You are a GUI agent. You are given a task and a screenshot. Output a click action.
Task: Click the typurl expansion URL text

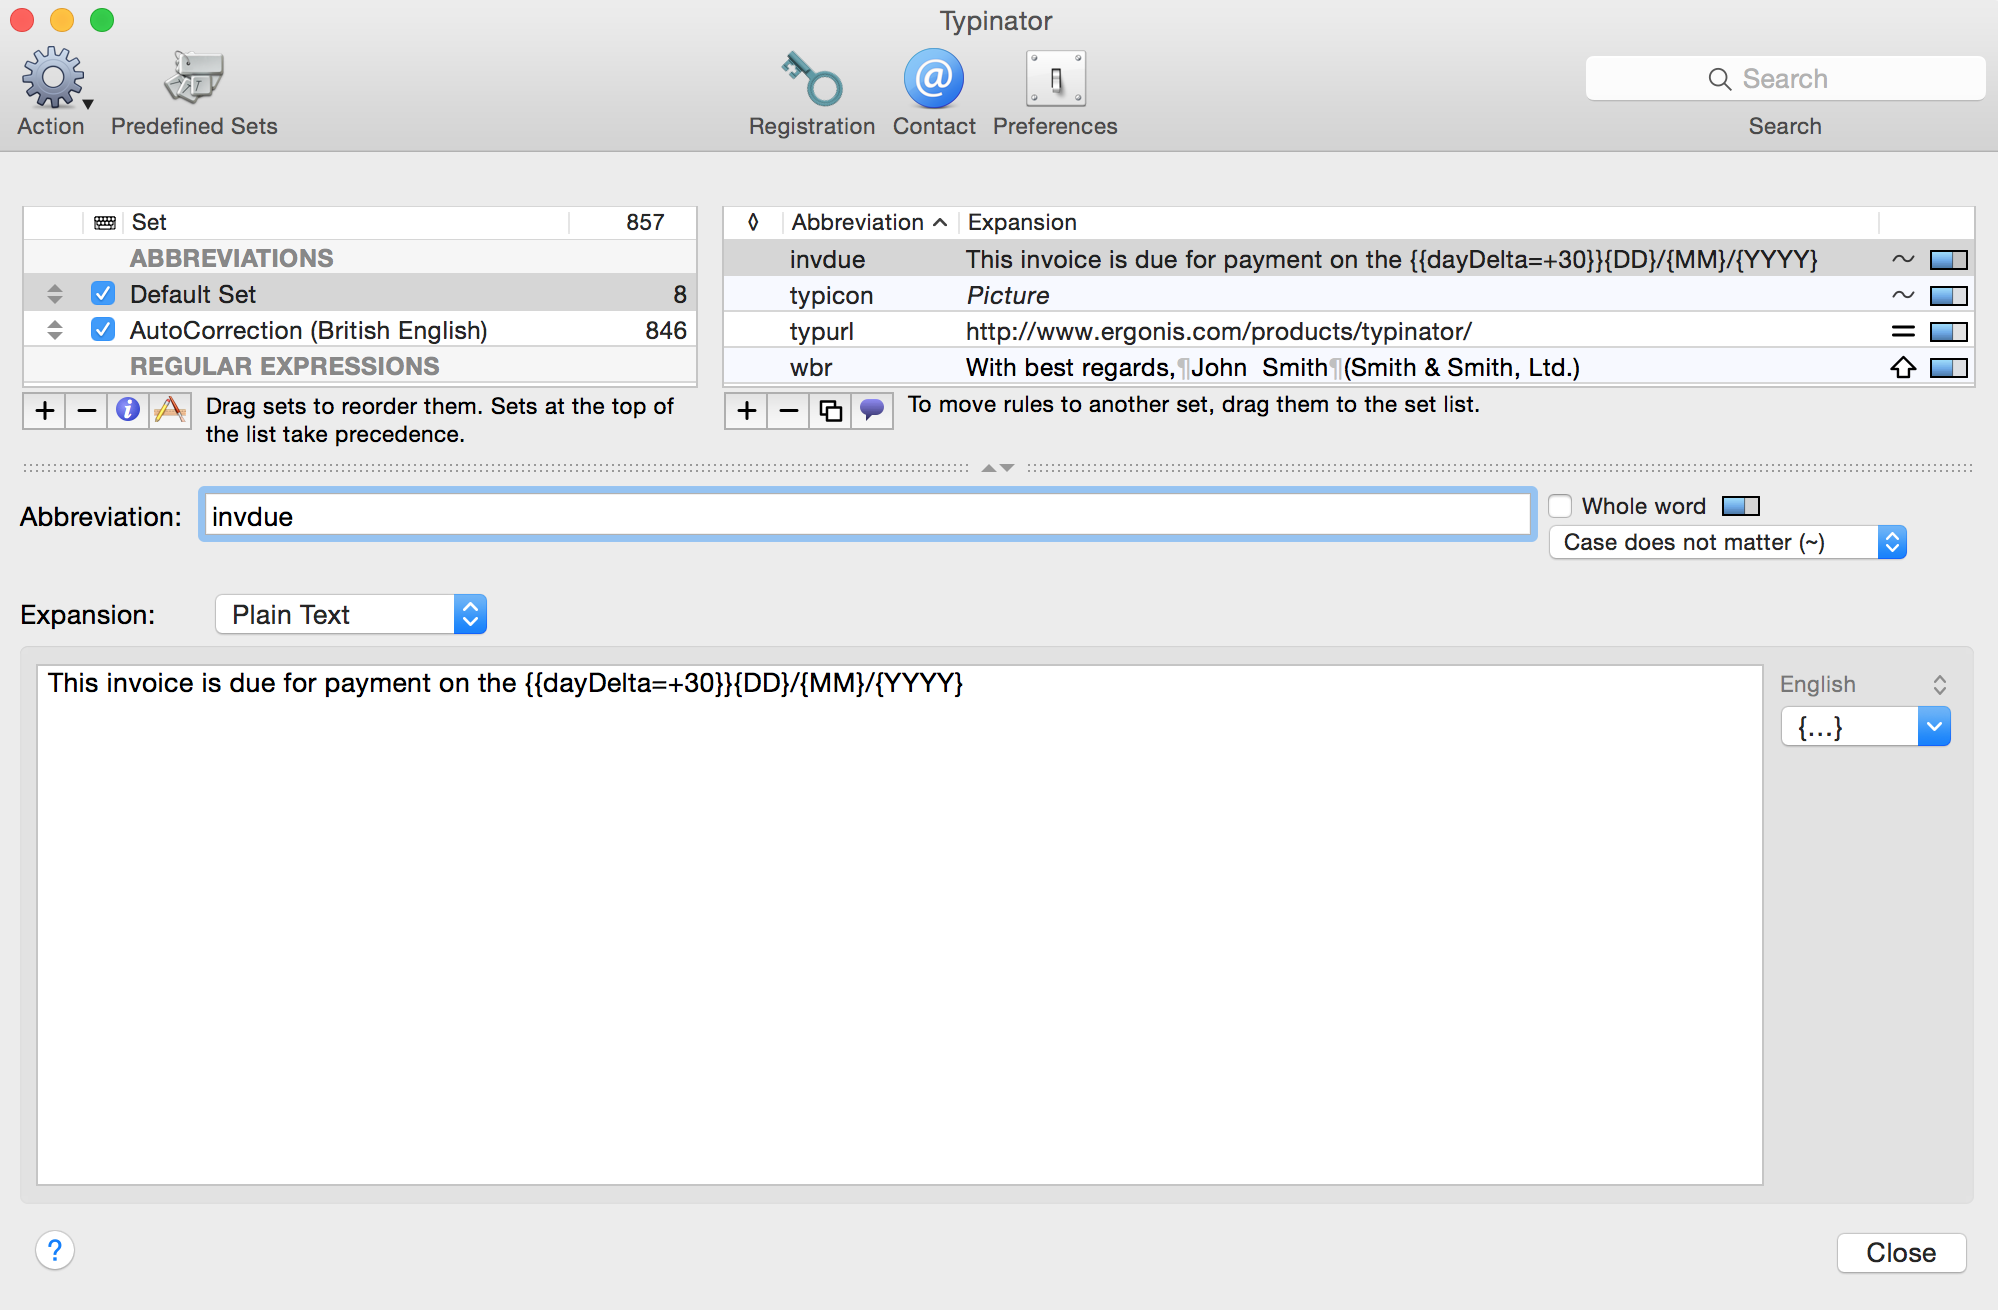click(x=1218, y=332)
